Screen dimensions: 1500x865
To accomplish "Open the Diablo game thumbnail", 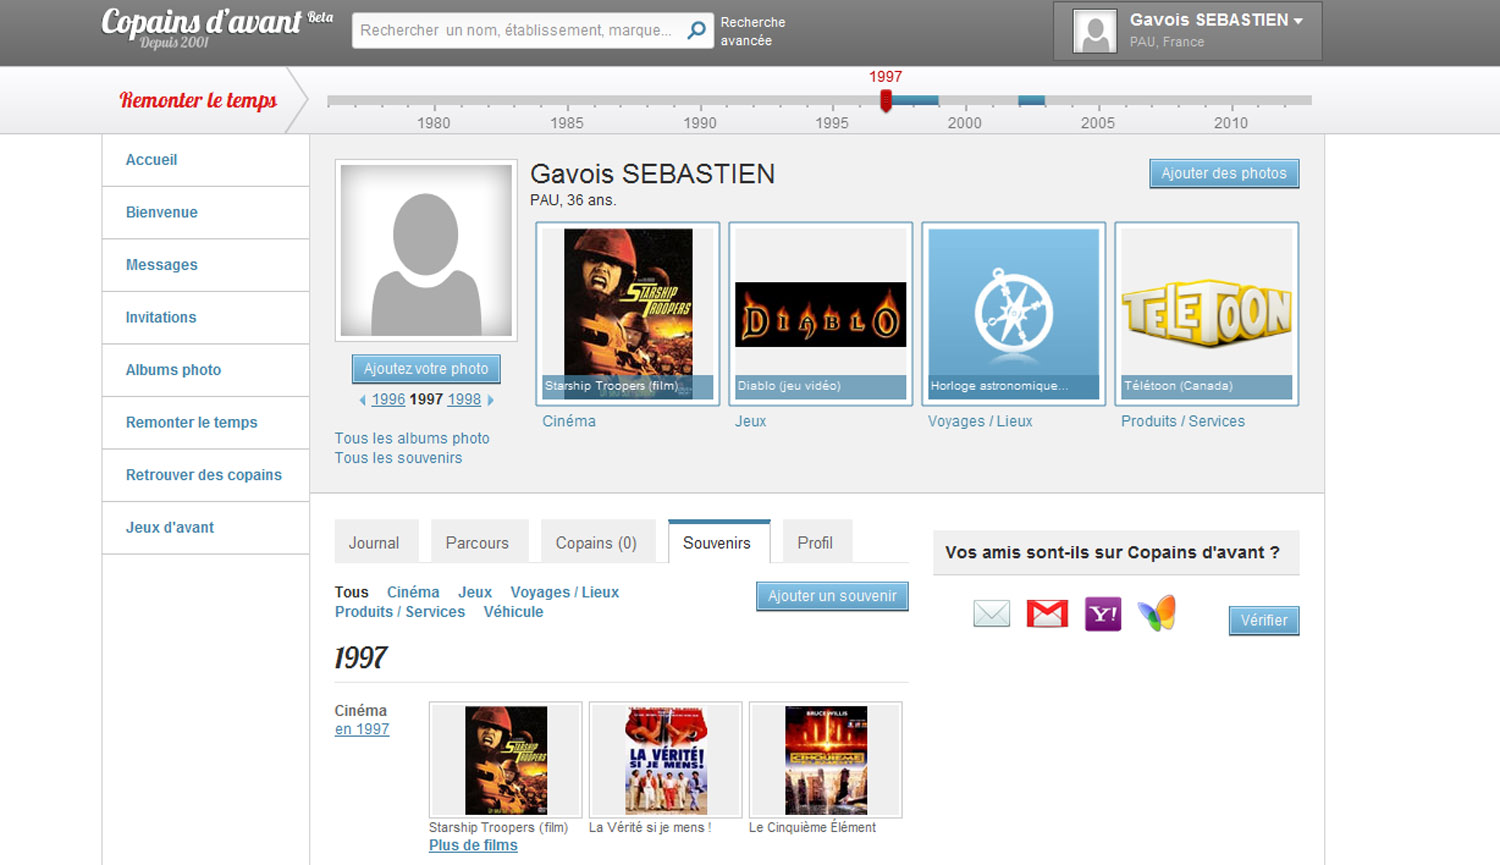I will [x=820, y=314].
